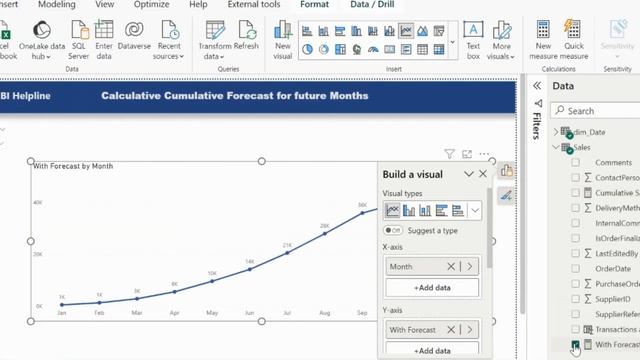Click the filter icon above the chart
This screenshot has height=360, width=640.
pos(449,154)
